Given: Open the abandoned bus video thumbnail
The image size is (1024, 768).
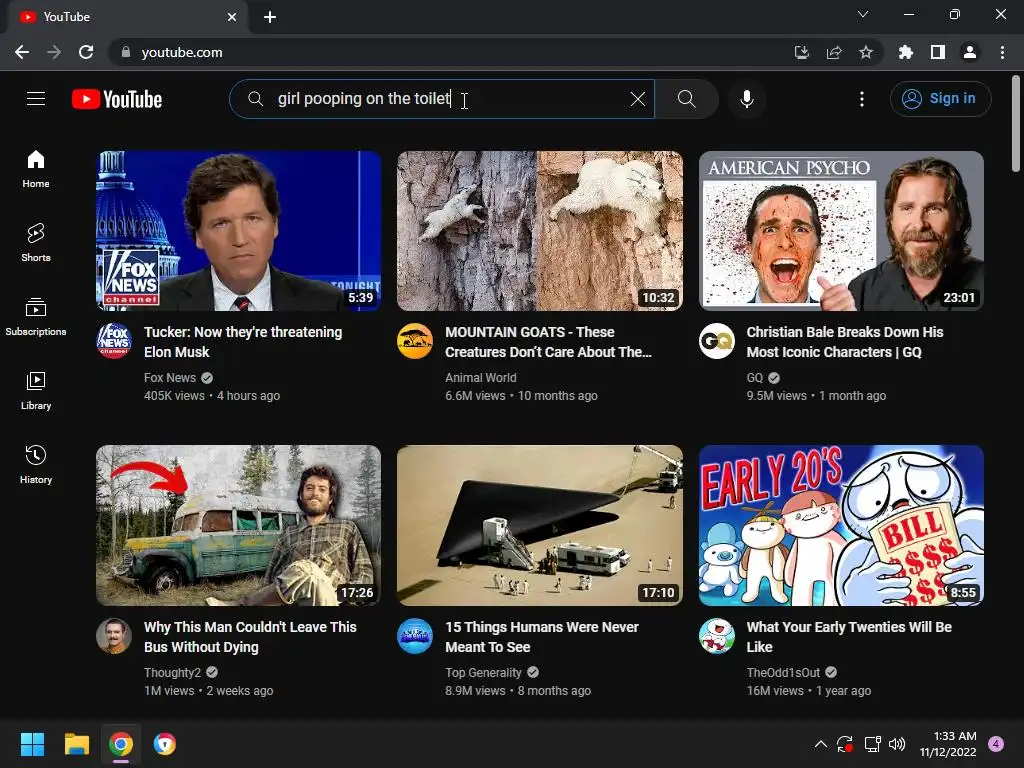Looking at the screenshot, I should pos(238,526).
